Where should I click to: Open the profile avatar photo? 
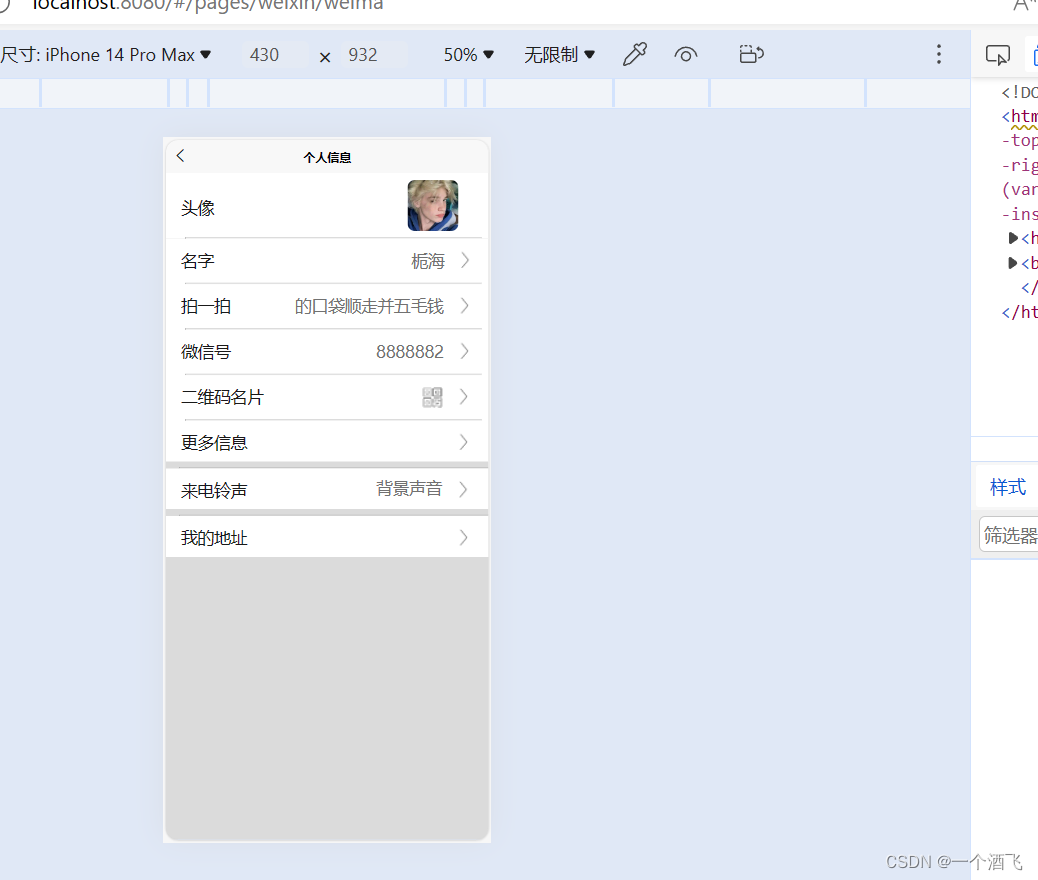[432, 205]
